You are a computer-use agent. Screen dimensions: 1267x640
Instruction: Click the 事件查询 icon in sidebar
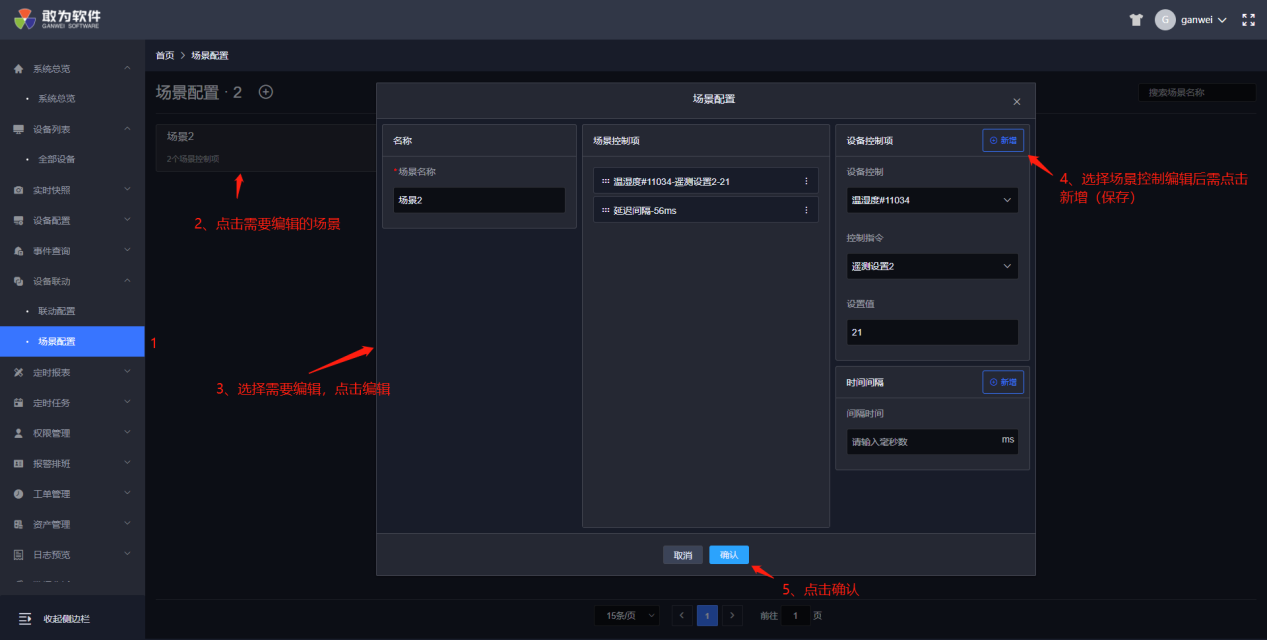pos(19,251)
